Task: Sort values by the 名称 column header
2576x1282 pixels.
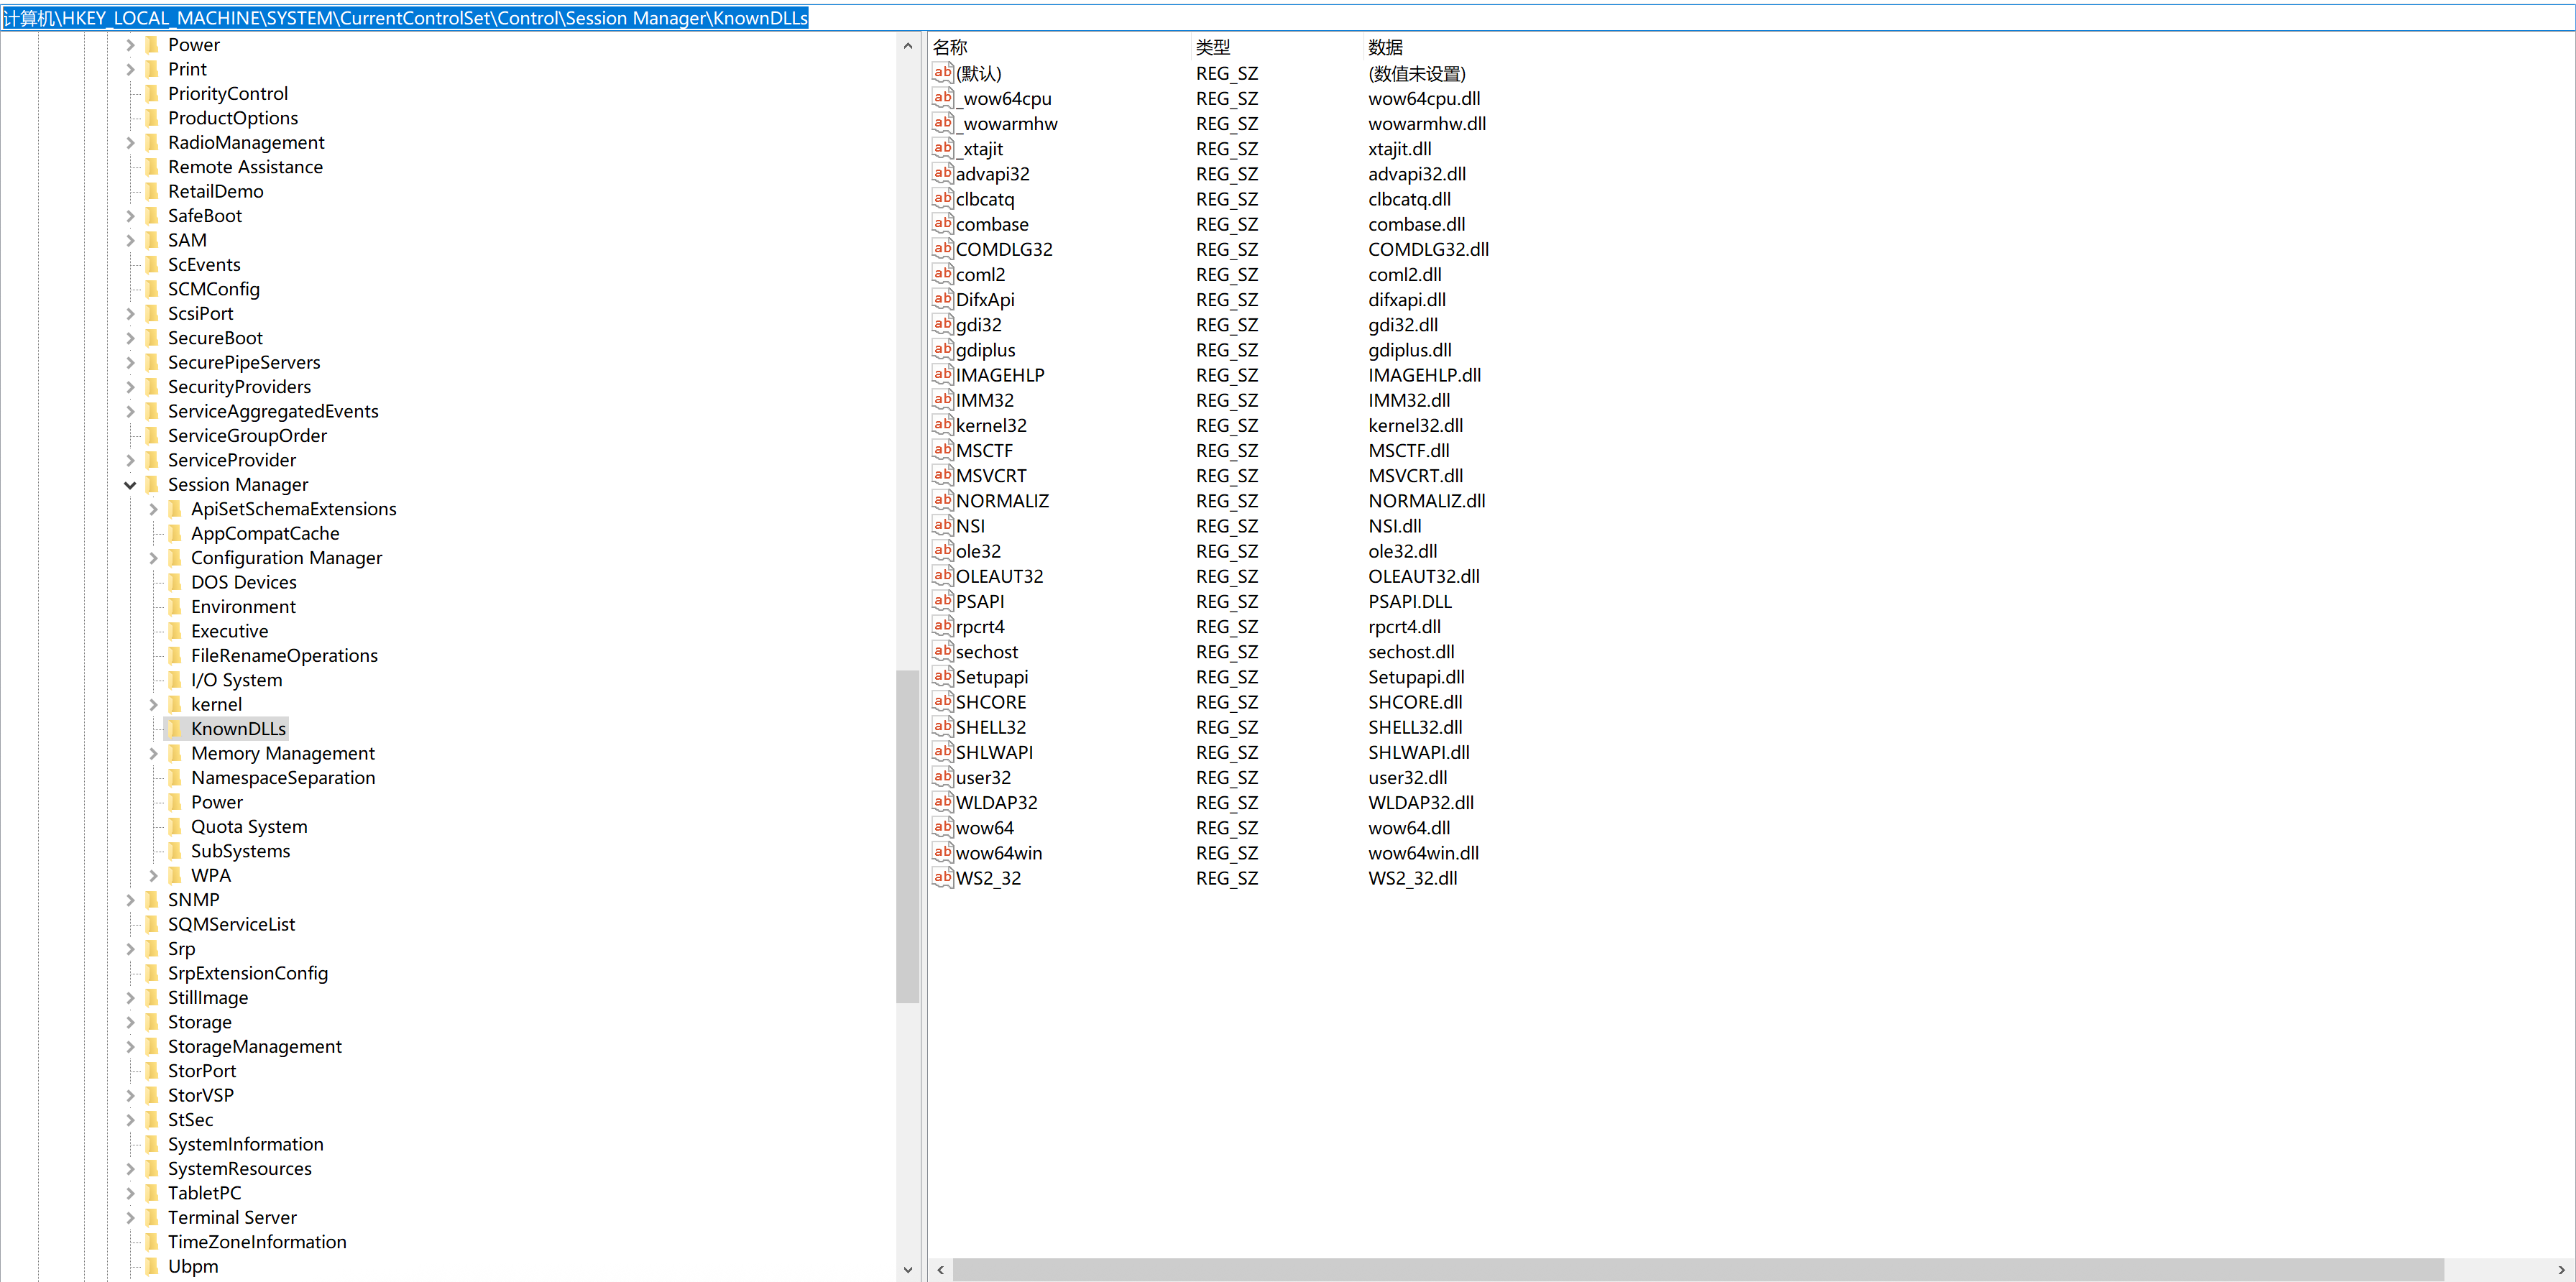Action: (x=950, y=47)
